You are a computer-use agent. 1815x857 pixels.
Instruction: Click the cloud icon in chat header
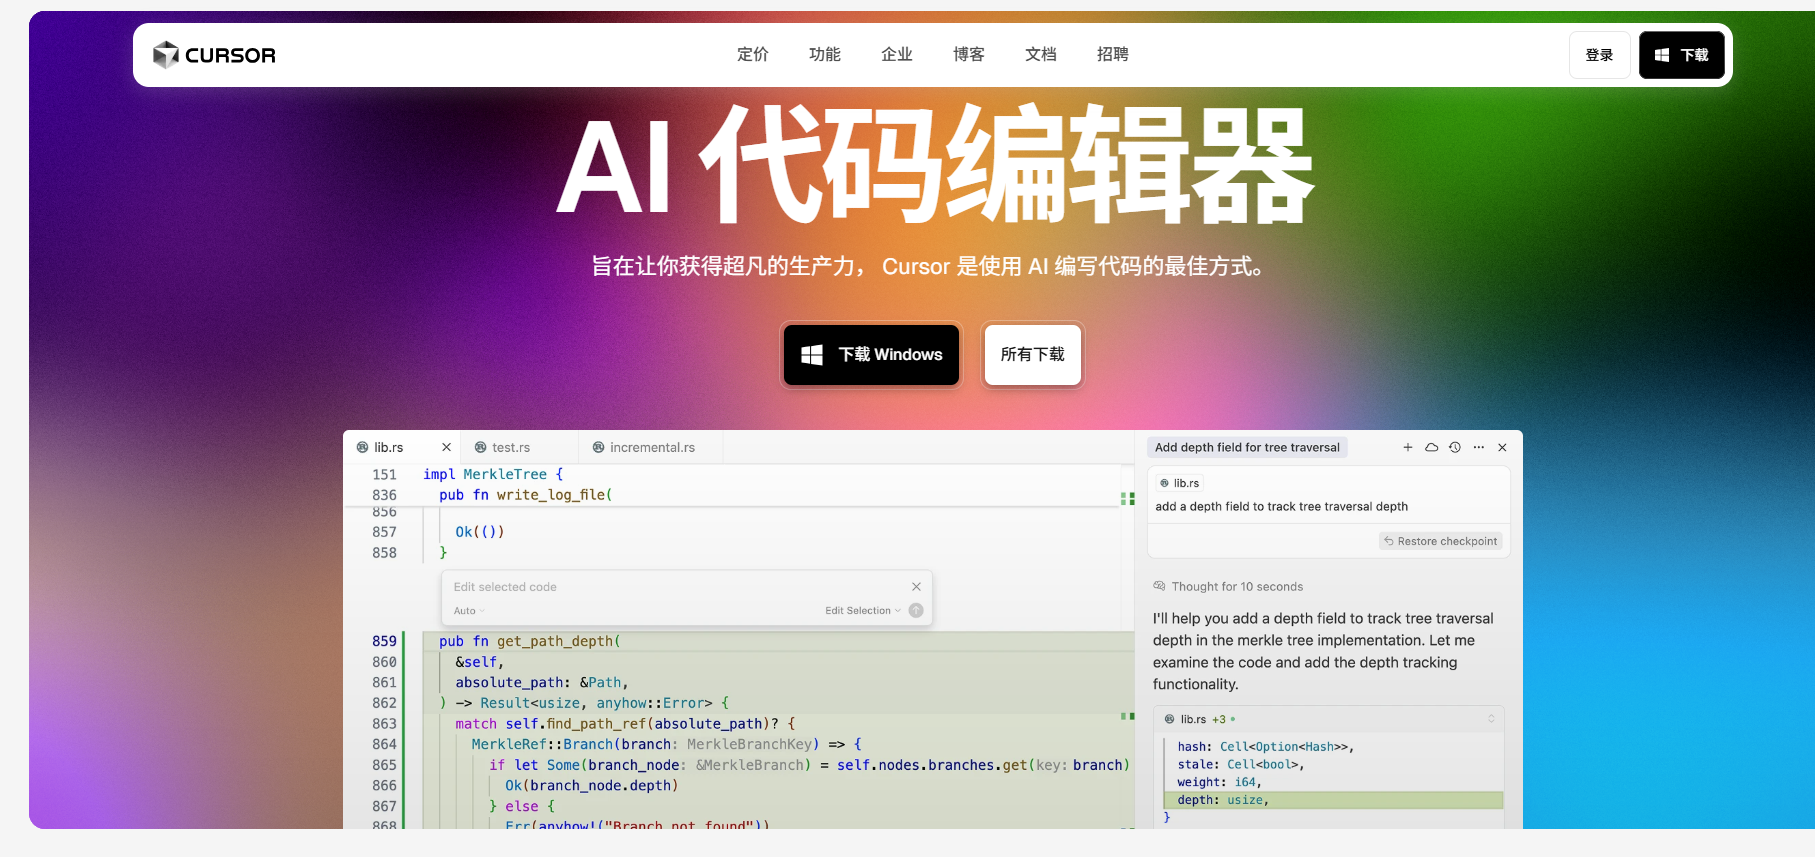(x=1431, y=447)
